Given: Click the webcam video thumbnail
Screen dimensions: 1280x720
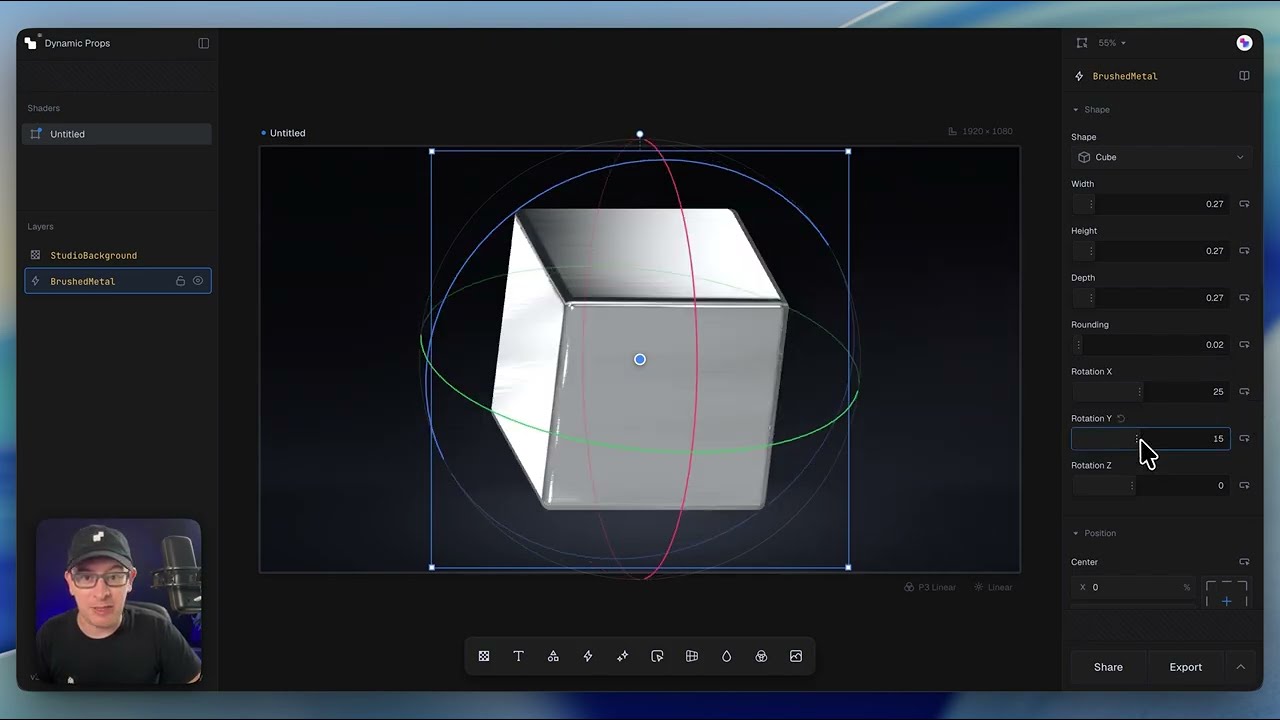Looking at the screenshot, I should point(118,602).
